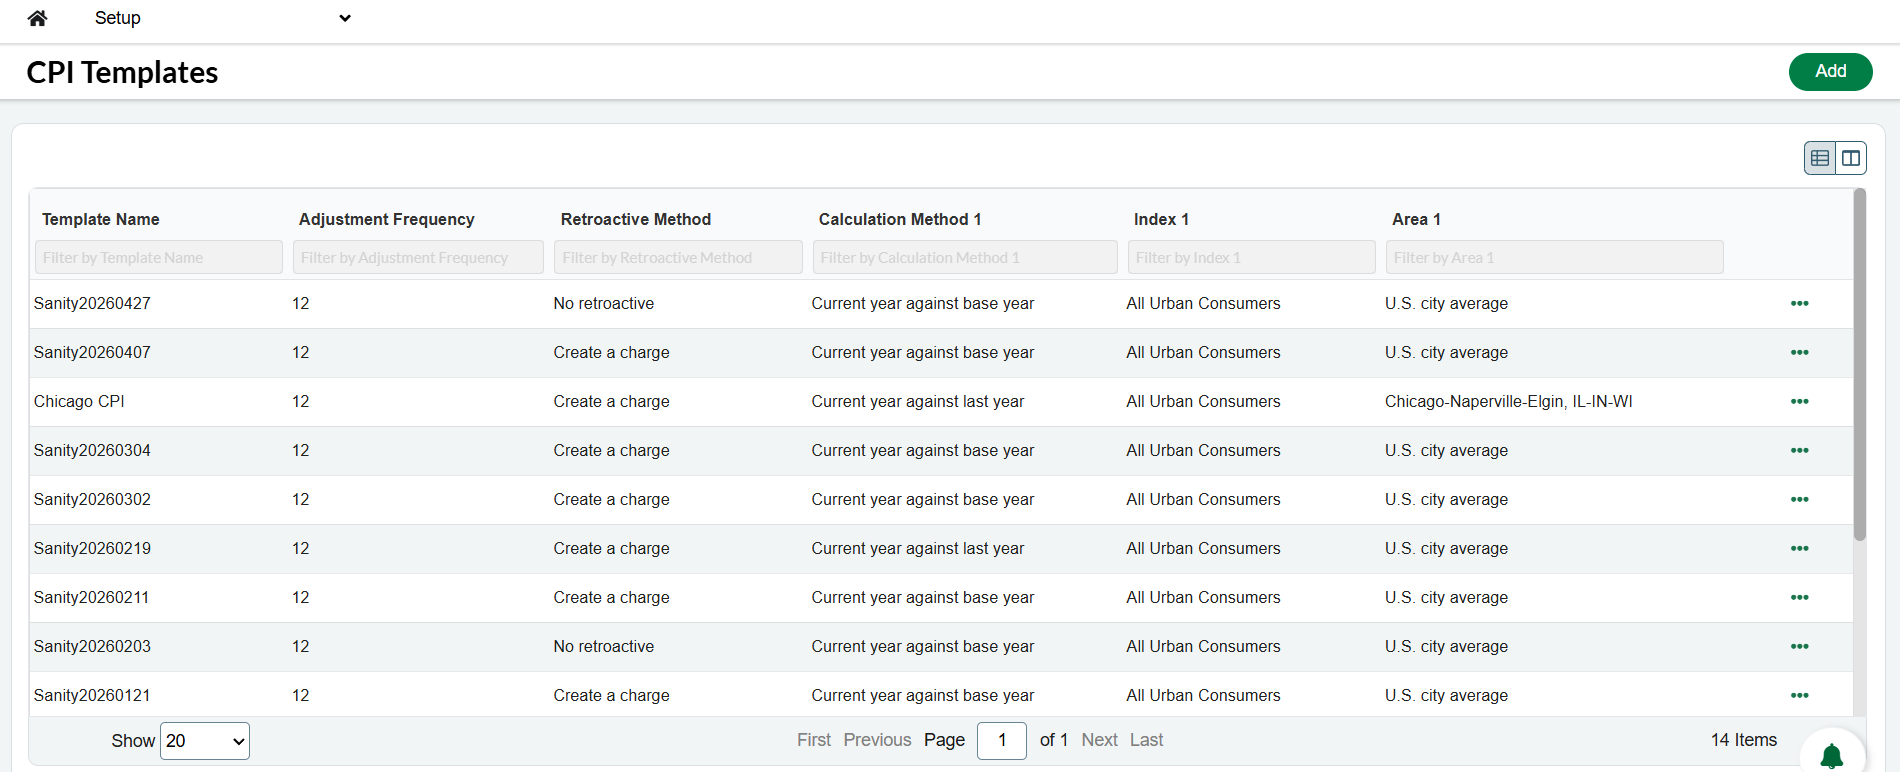Select the Sanity20260407 template name
Image resolution: width=1900 pixels, height=772 pixels.
[x=92, y=353]
